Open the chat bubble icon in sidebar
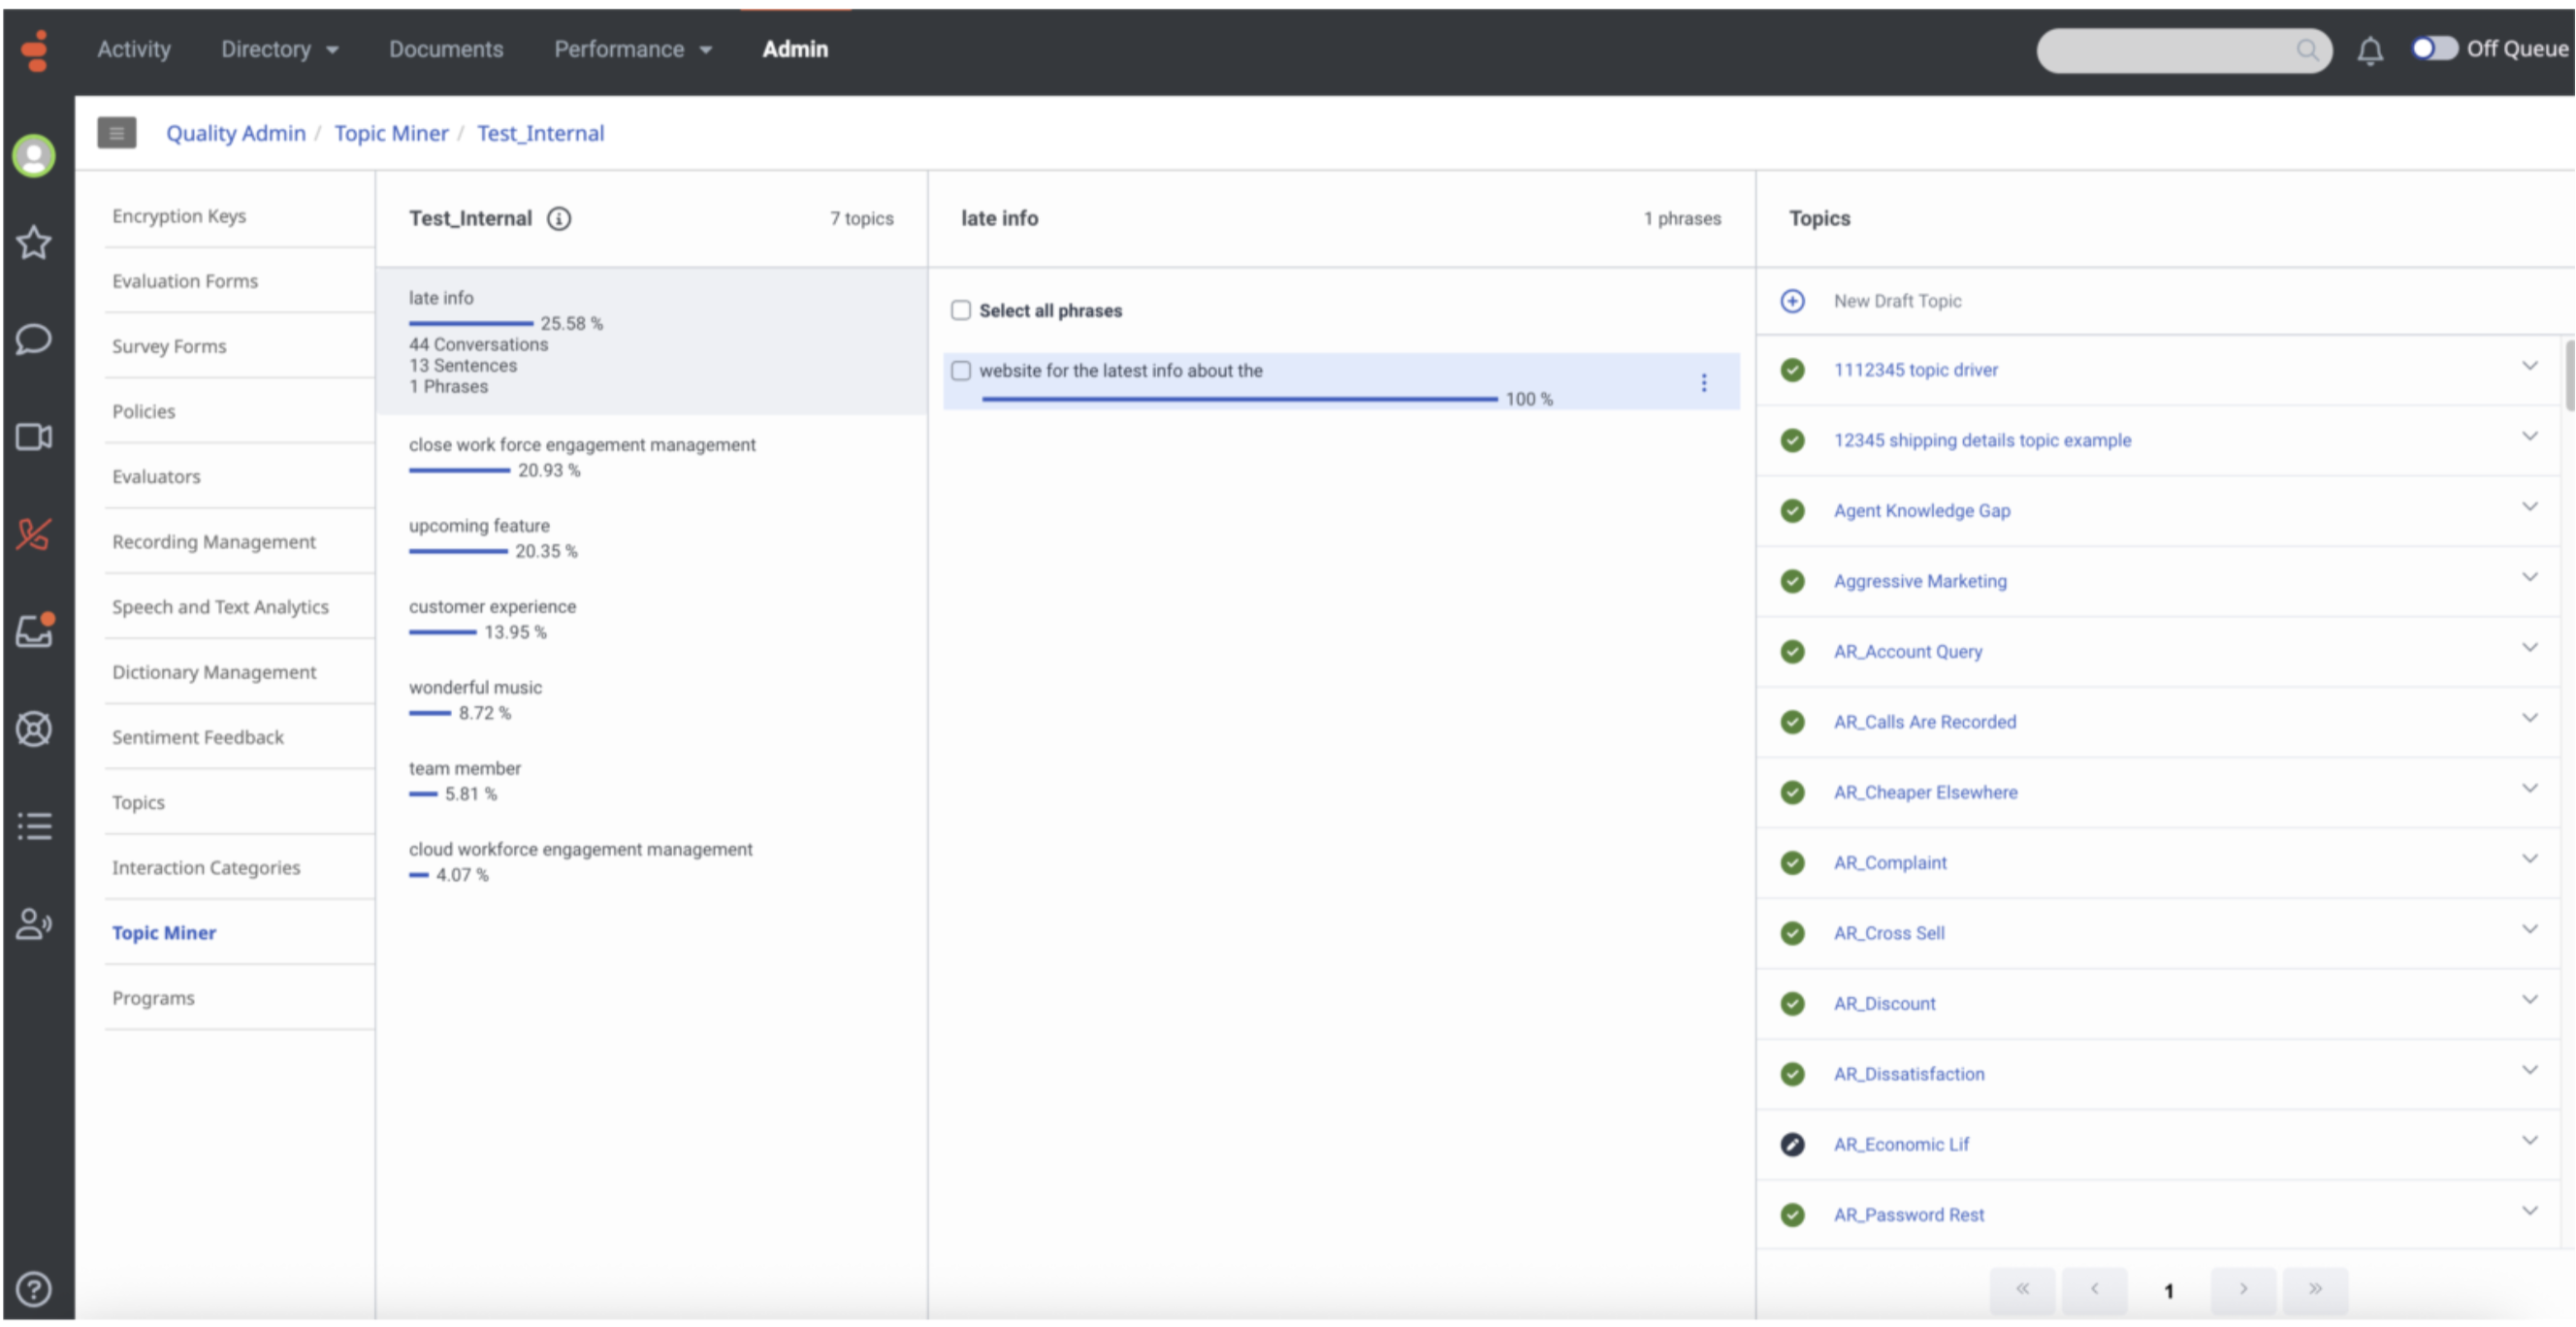 pos(34,339)
